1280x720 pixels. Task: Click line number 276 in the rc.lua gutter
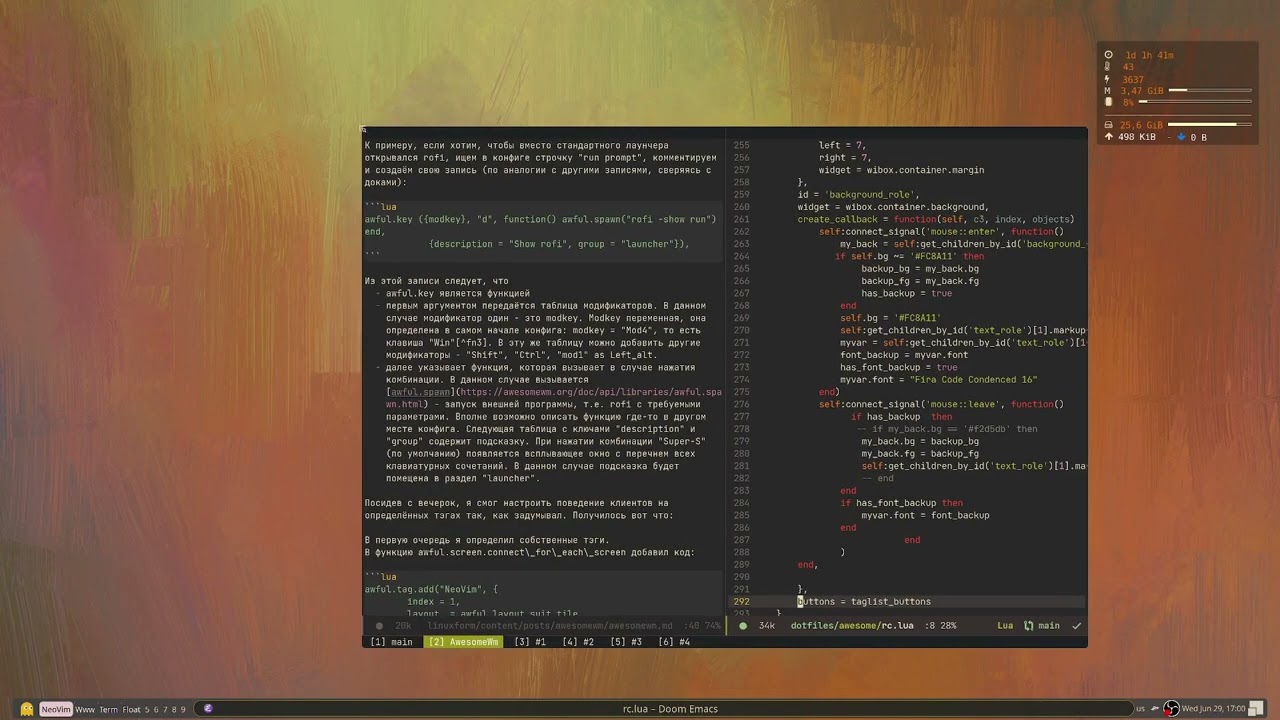click(741, 404)
